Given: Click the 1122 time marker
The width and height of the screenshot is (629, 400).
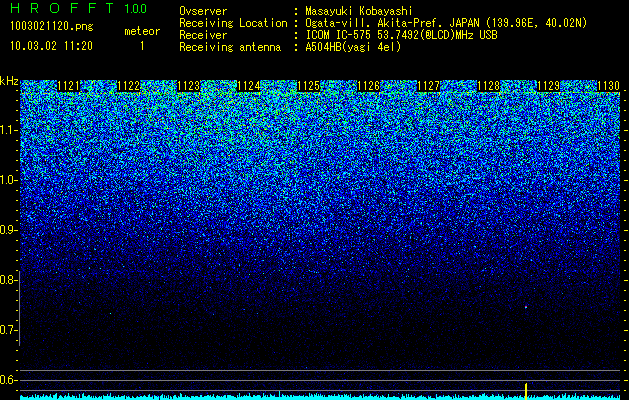Looking at the screenshot, I should click(128, 86).
